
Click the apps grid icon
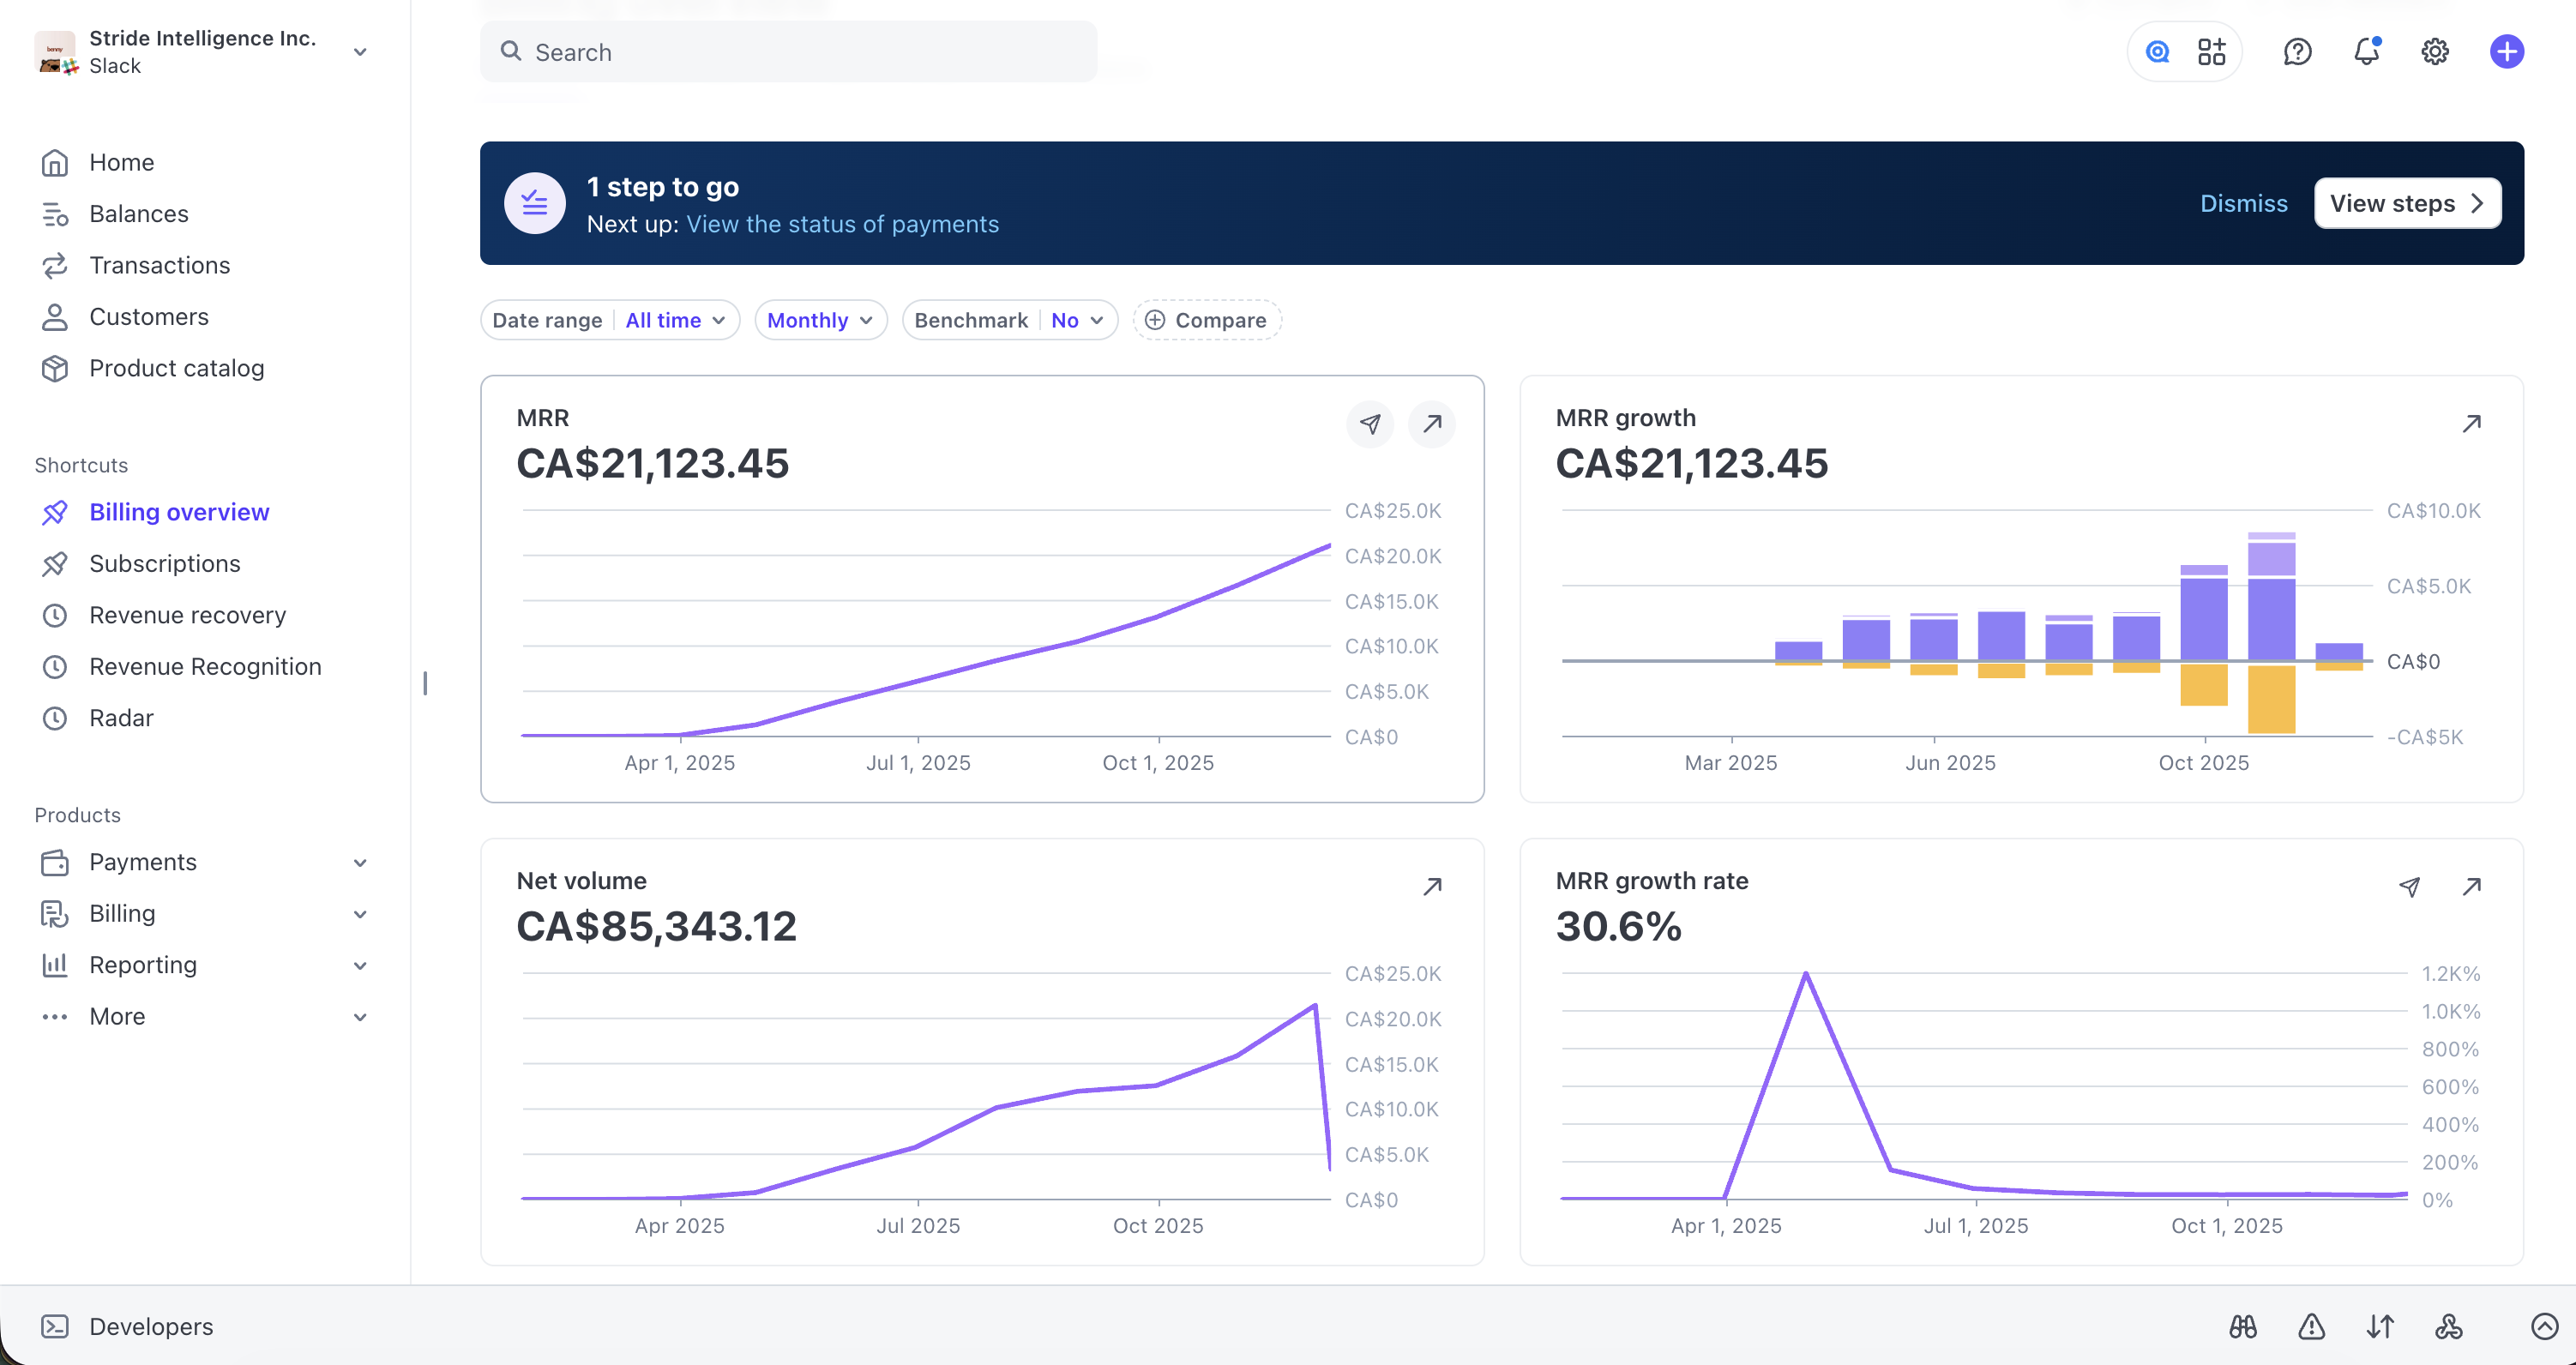pos(2212,51)
